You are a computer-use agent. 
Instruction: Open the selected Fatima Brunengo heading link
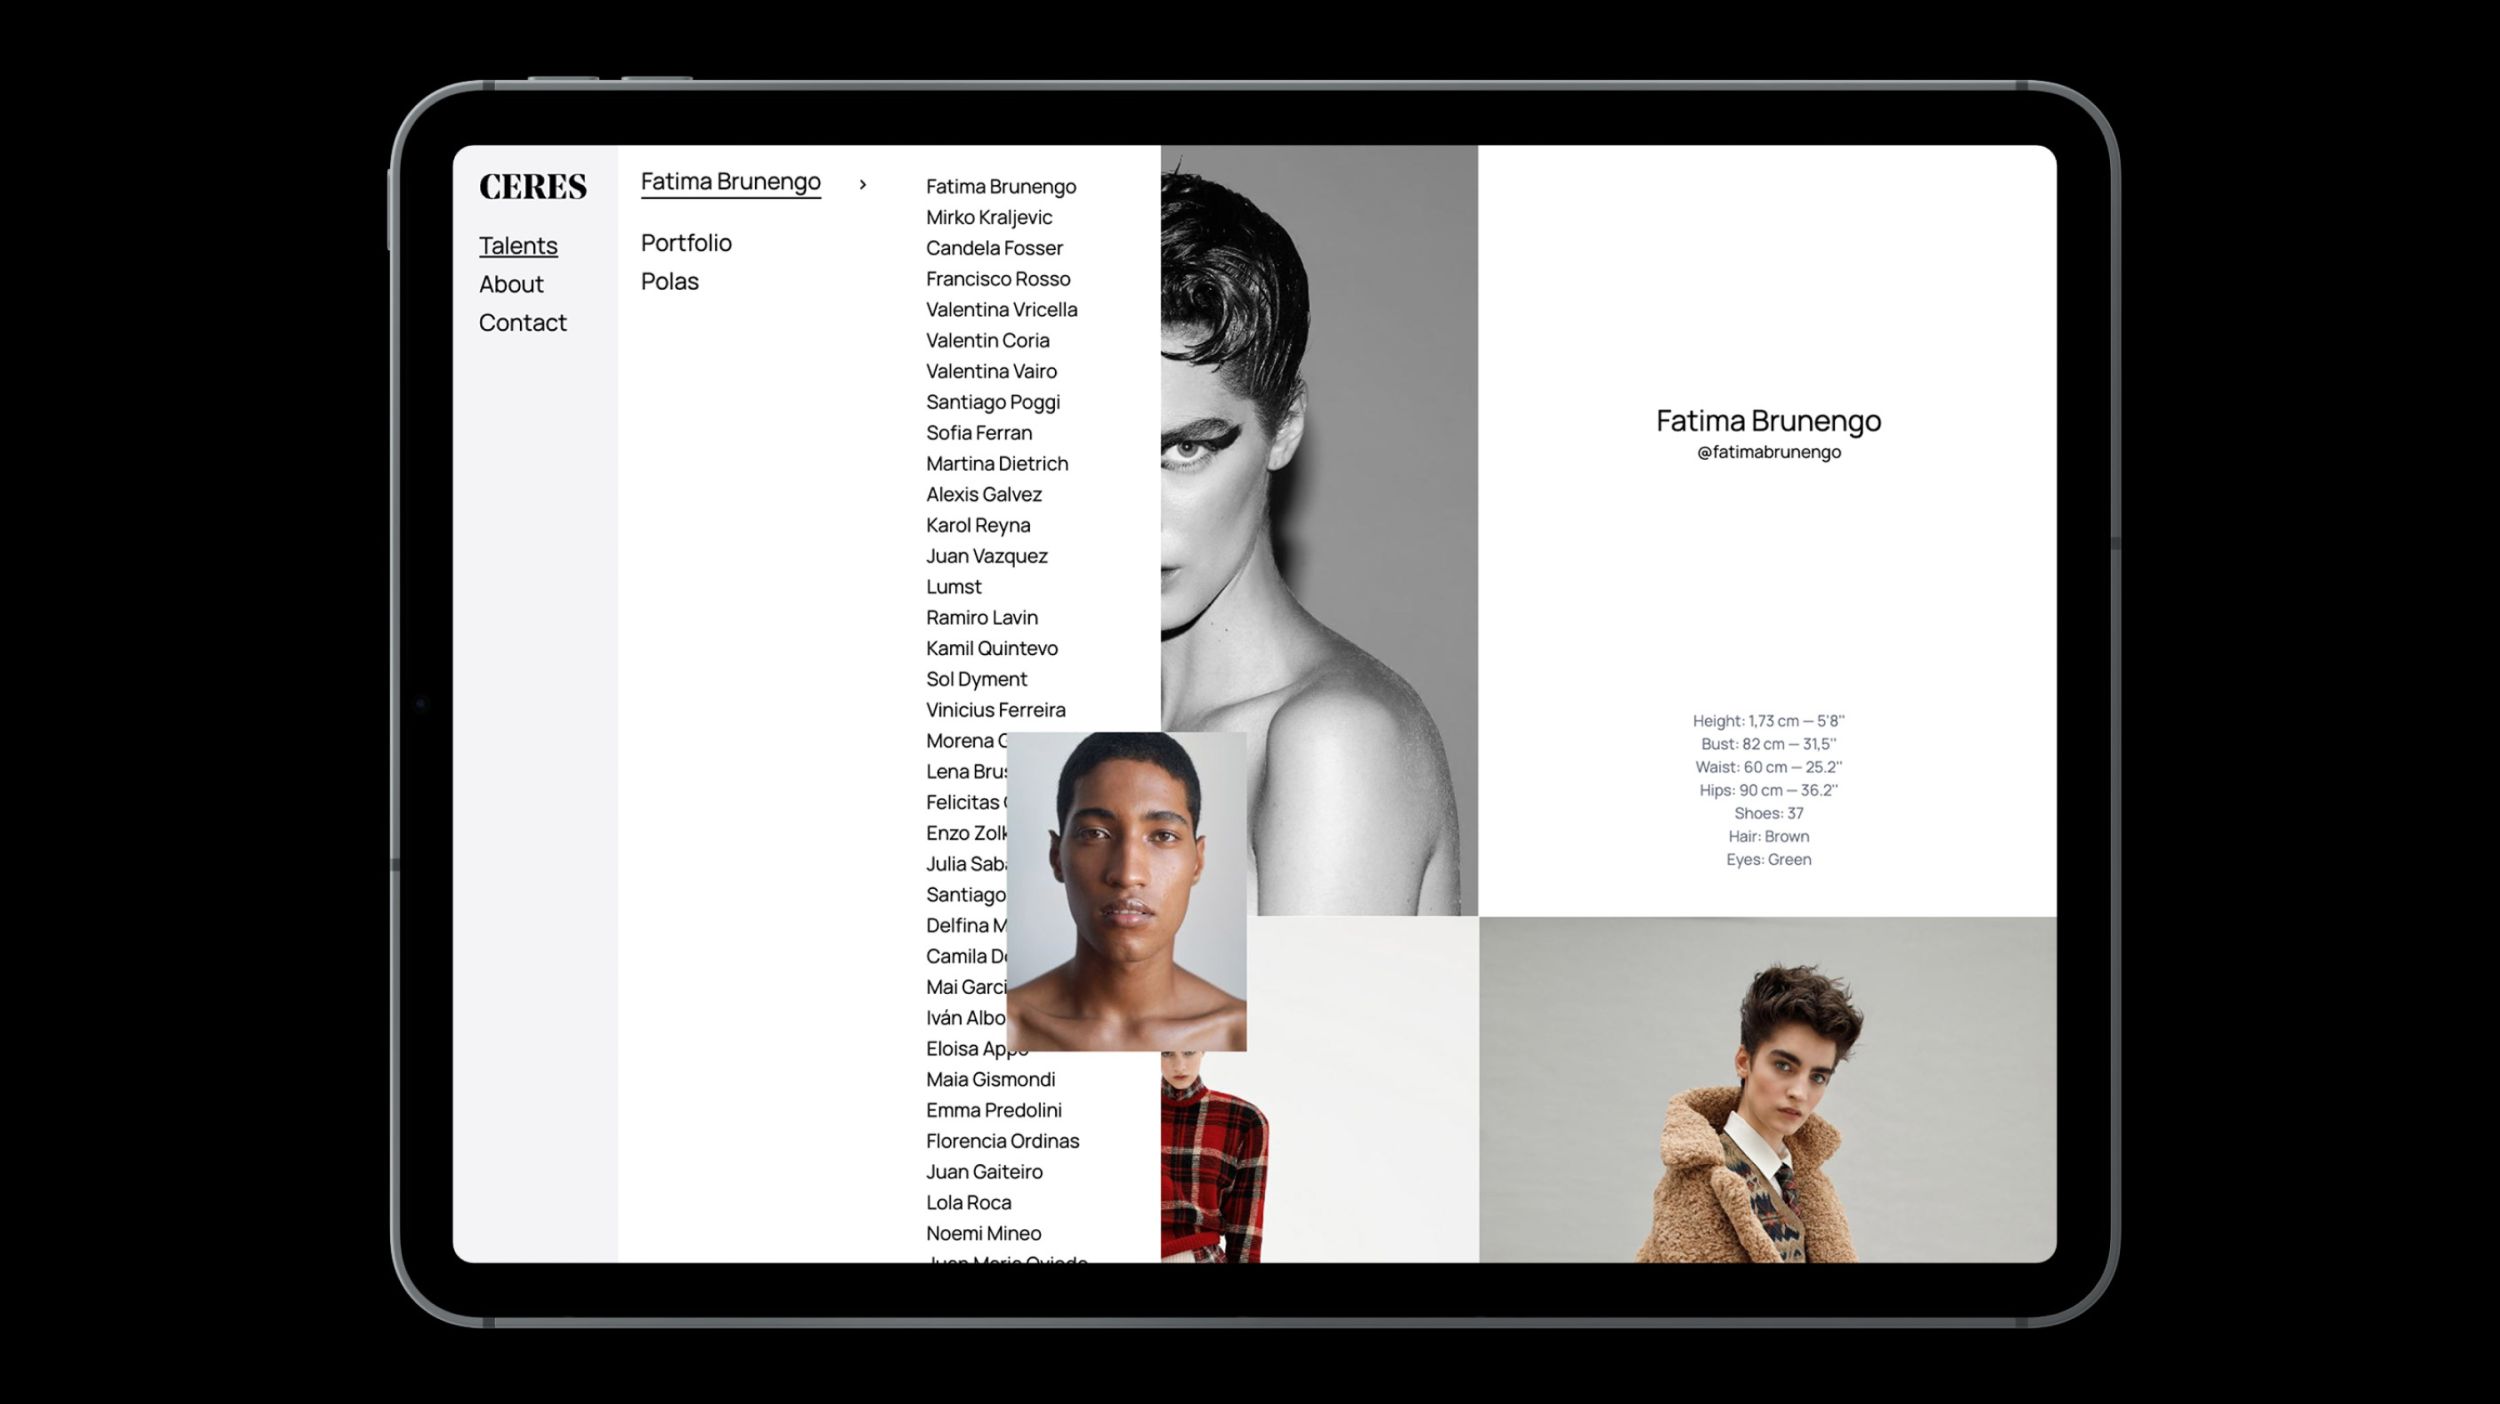click(x=730, y=182)
